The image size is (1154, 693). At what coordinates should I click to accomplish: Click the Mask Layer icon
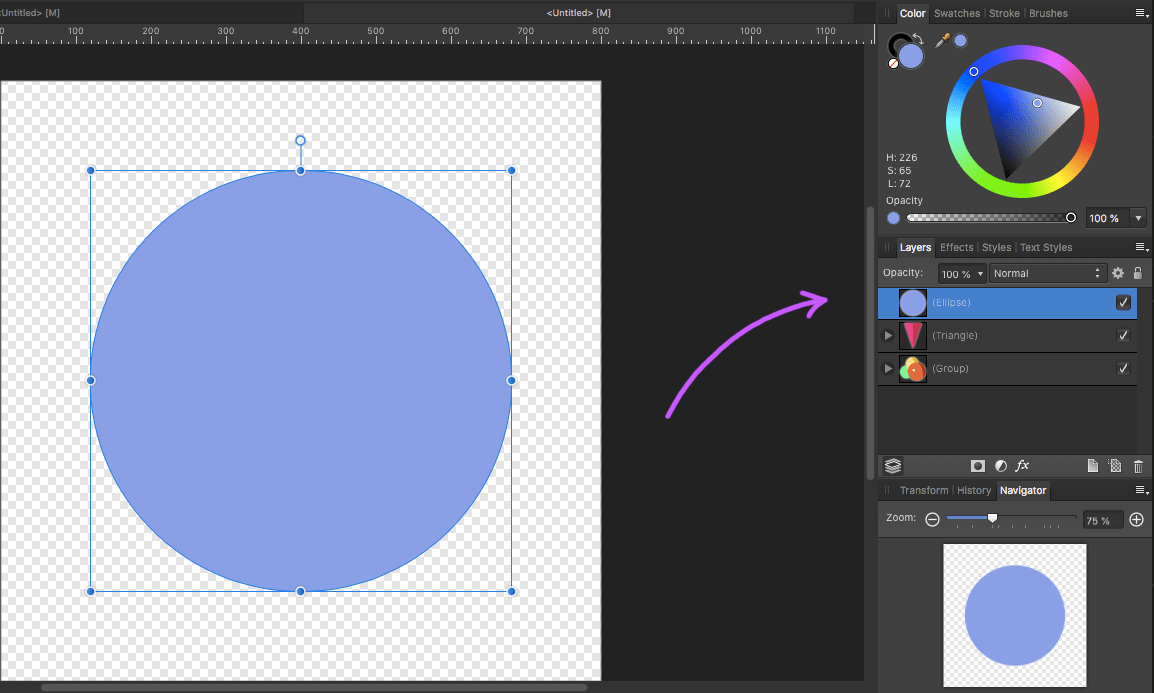coord(978,466)
